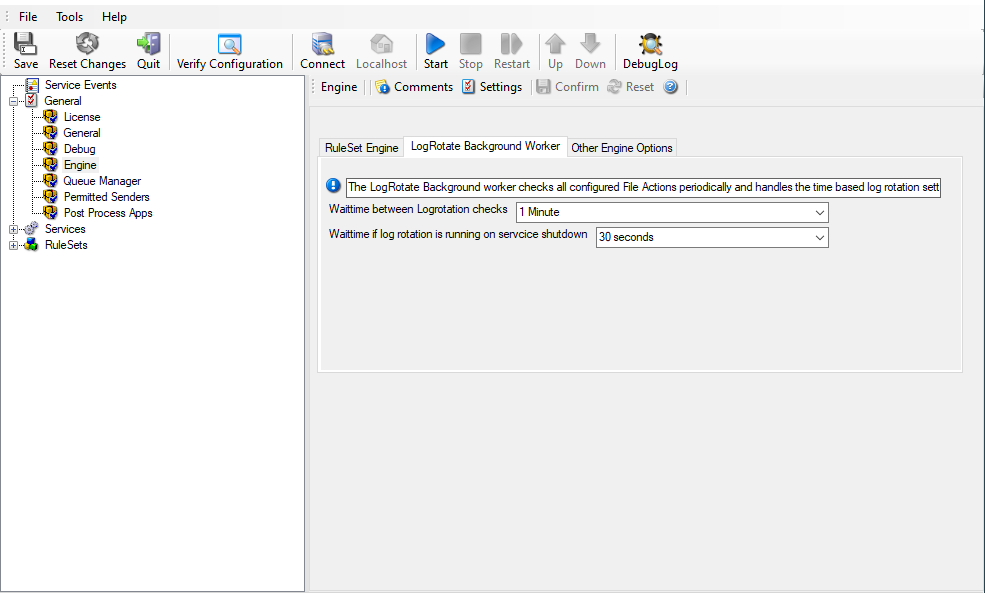Expand the RuleSets tree node

(14, 245)
